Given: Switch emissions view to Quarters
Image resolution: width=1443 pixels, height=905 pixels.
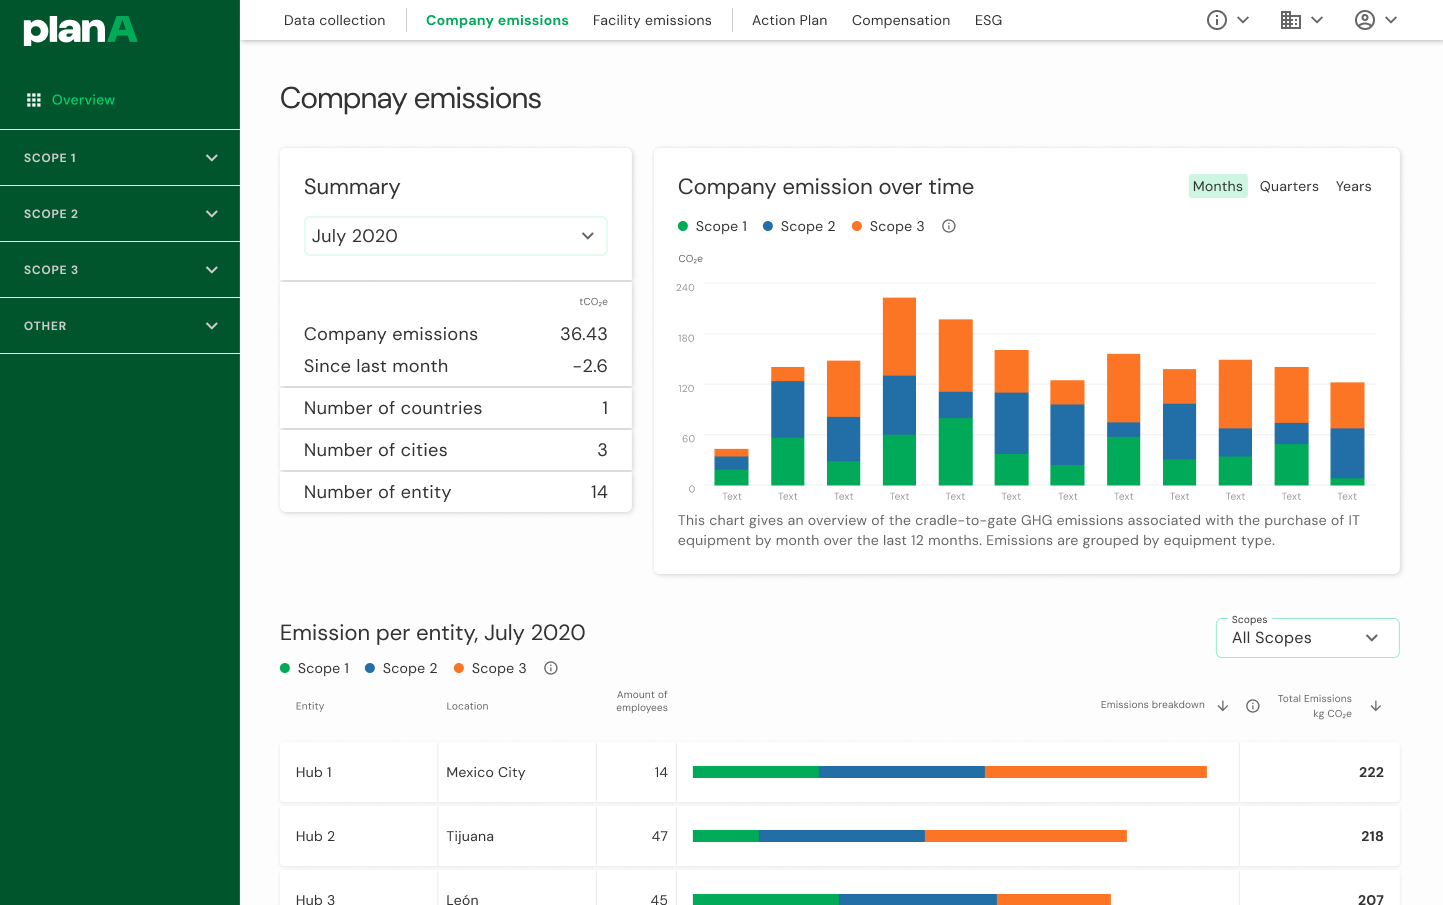Looking at the screenshot, I should [x=1289, y=186].
